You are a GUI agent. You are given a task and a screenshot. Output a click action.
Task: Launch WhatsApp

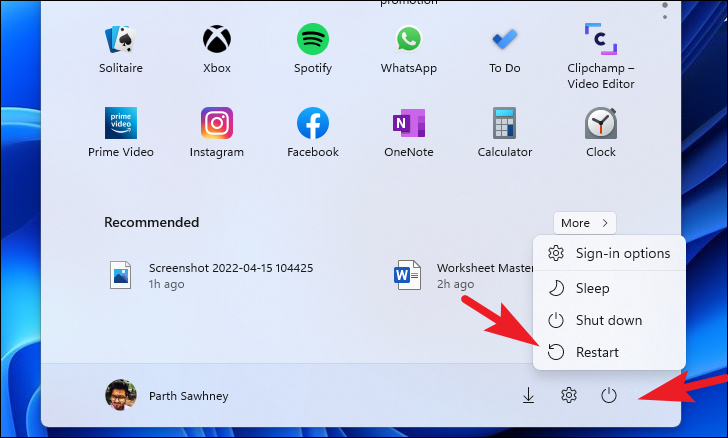coord(409,48)
